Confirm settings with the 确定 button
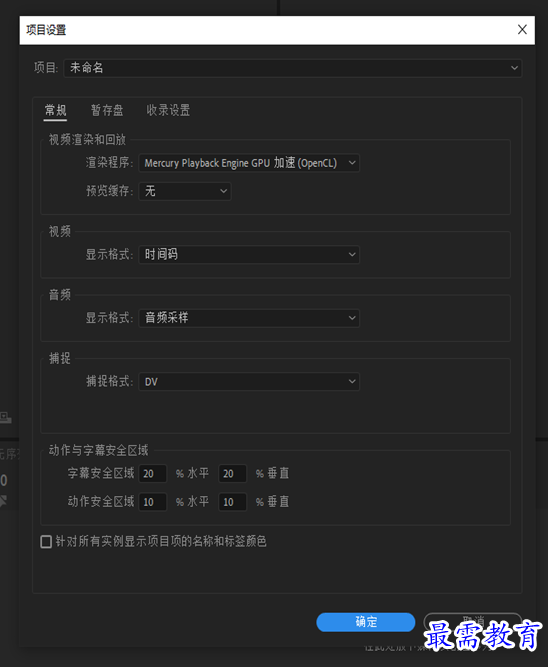548x667 pixels. click(x=366, y=622)
